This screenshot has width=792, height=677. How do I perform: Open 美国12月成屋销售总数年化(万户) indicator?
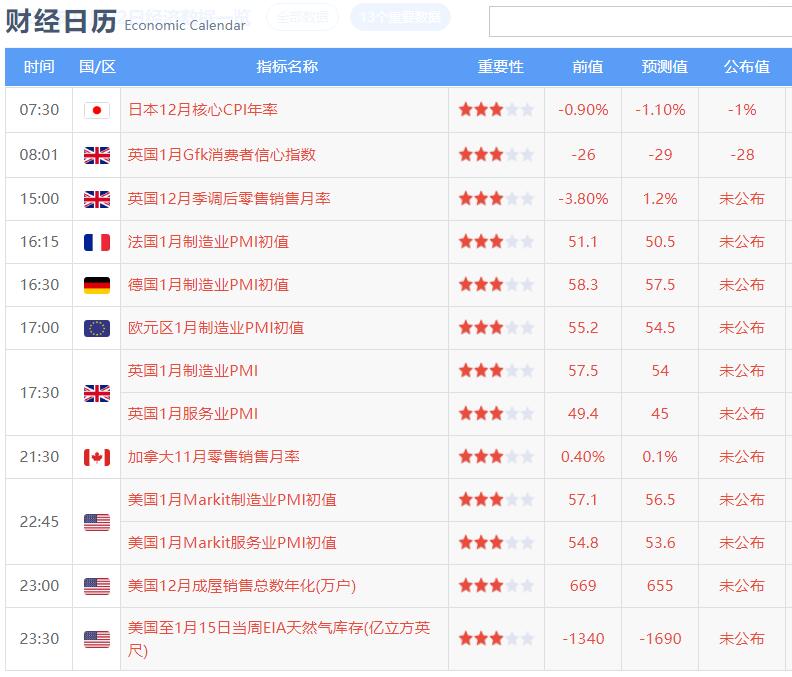click(x=242, y=586)
